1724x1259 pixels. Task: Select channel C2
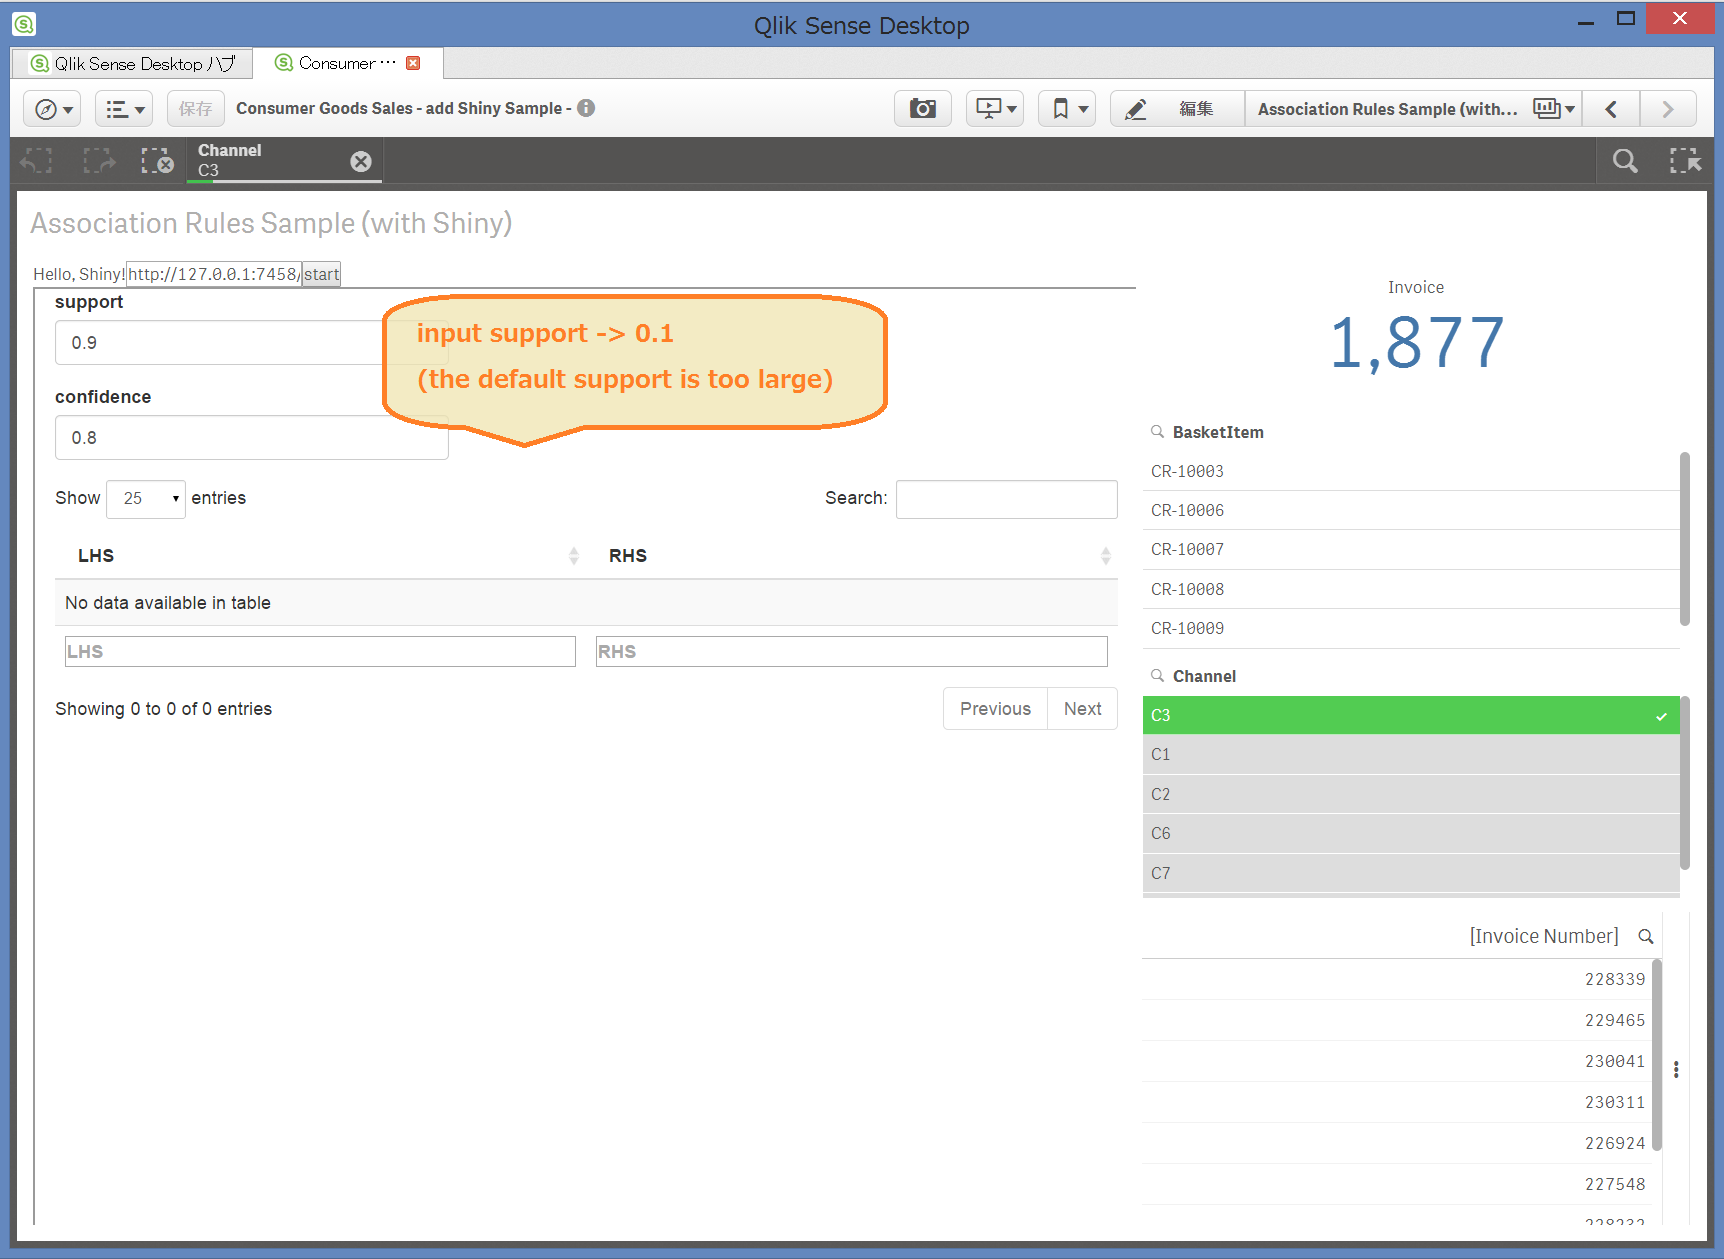tap(1410, 794)
